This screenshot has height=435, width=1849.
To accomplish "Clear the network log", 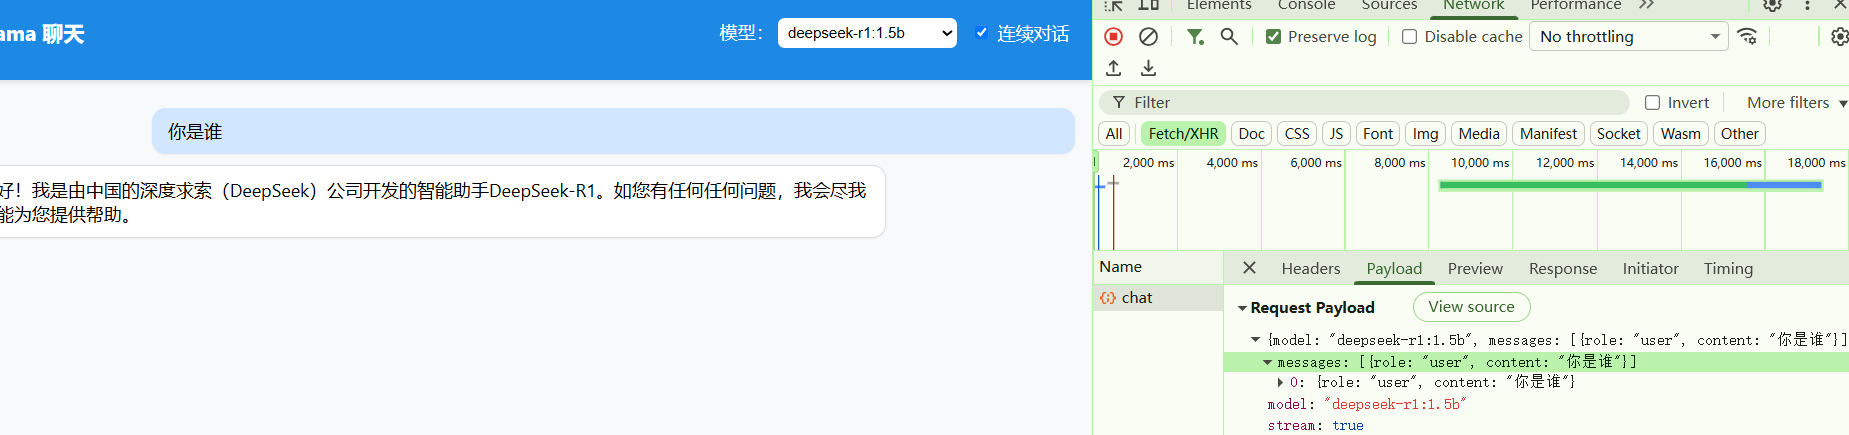I will pos(1148,36).
